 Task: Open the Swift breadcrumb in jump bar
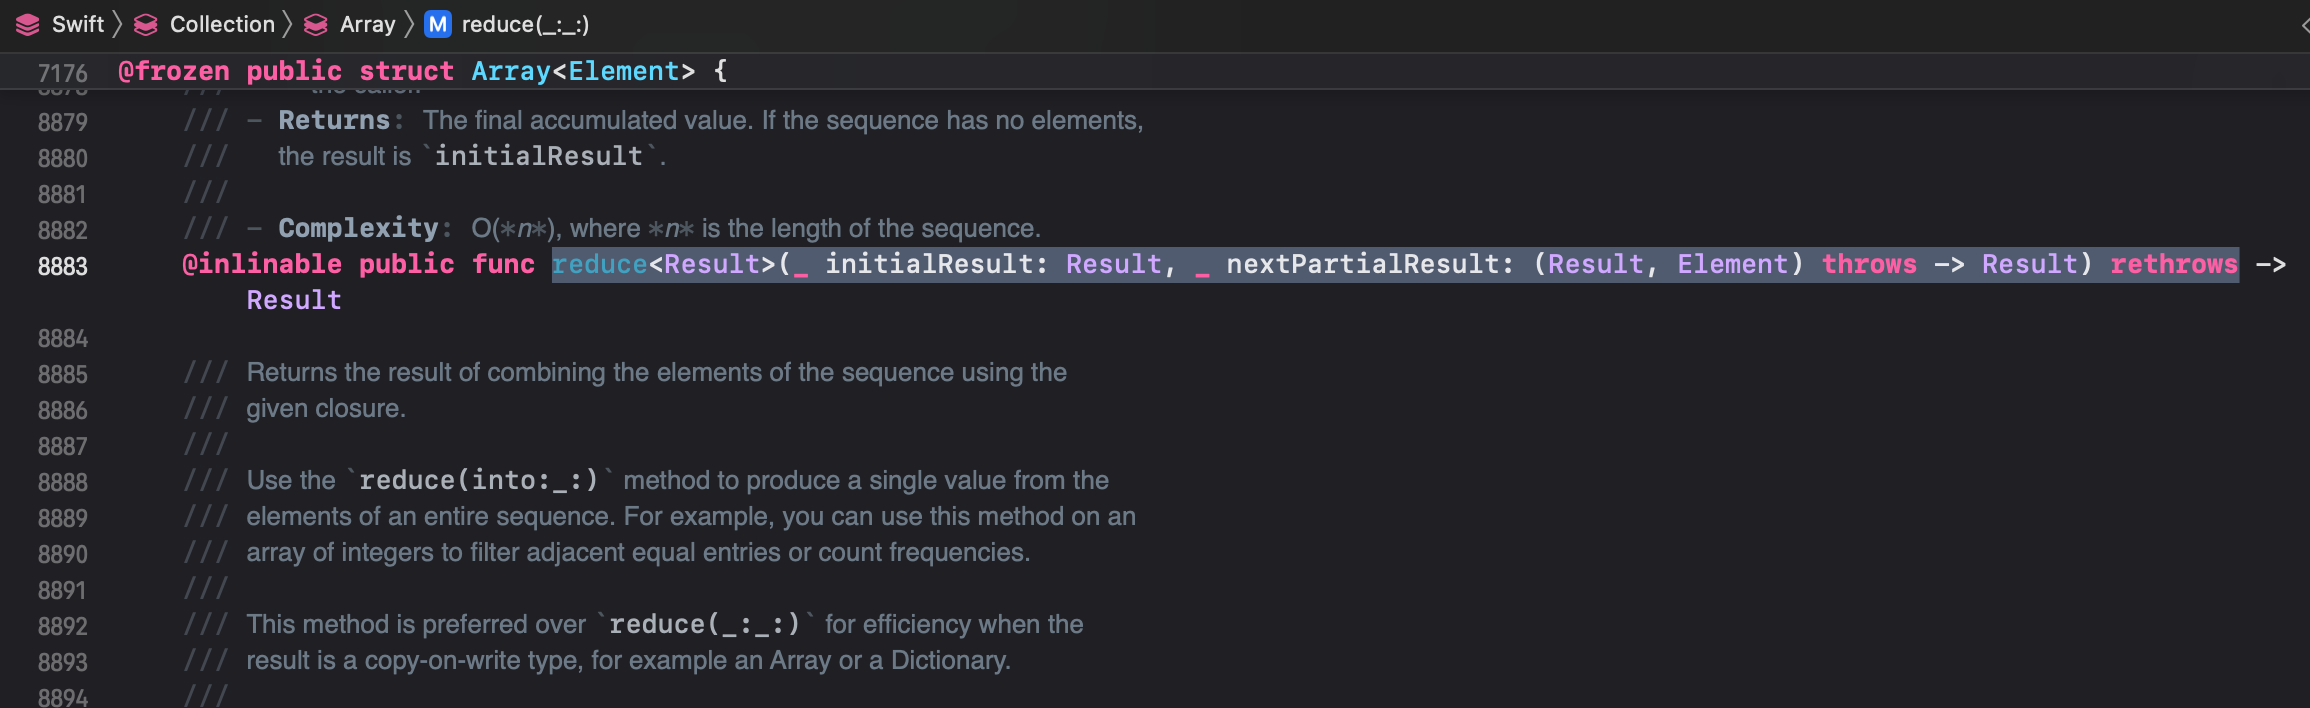(x=78, y=25)
